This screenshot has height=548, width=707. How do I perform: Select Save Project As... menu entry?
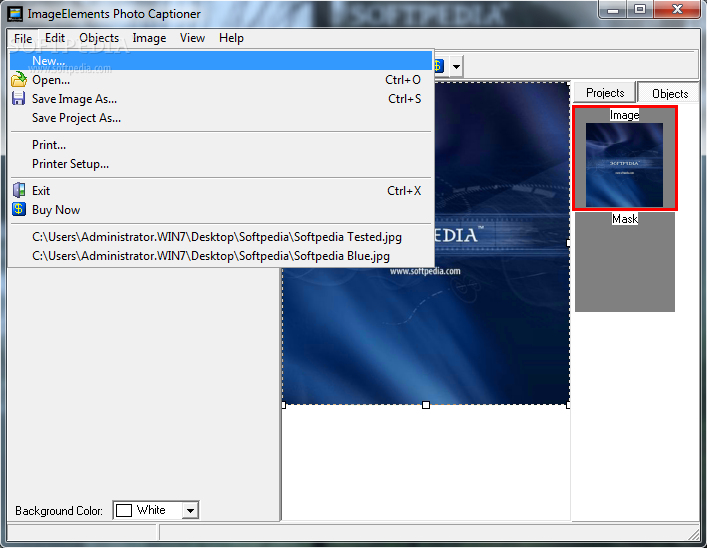(x=221, y=118)
